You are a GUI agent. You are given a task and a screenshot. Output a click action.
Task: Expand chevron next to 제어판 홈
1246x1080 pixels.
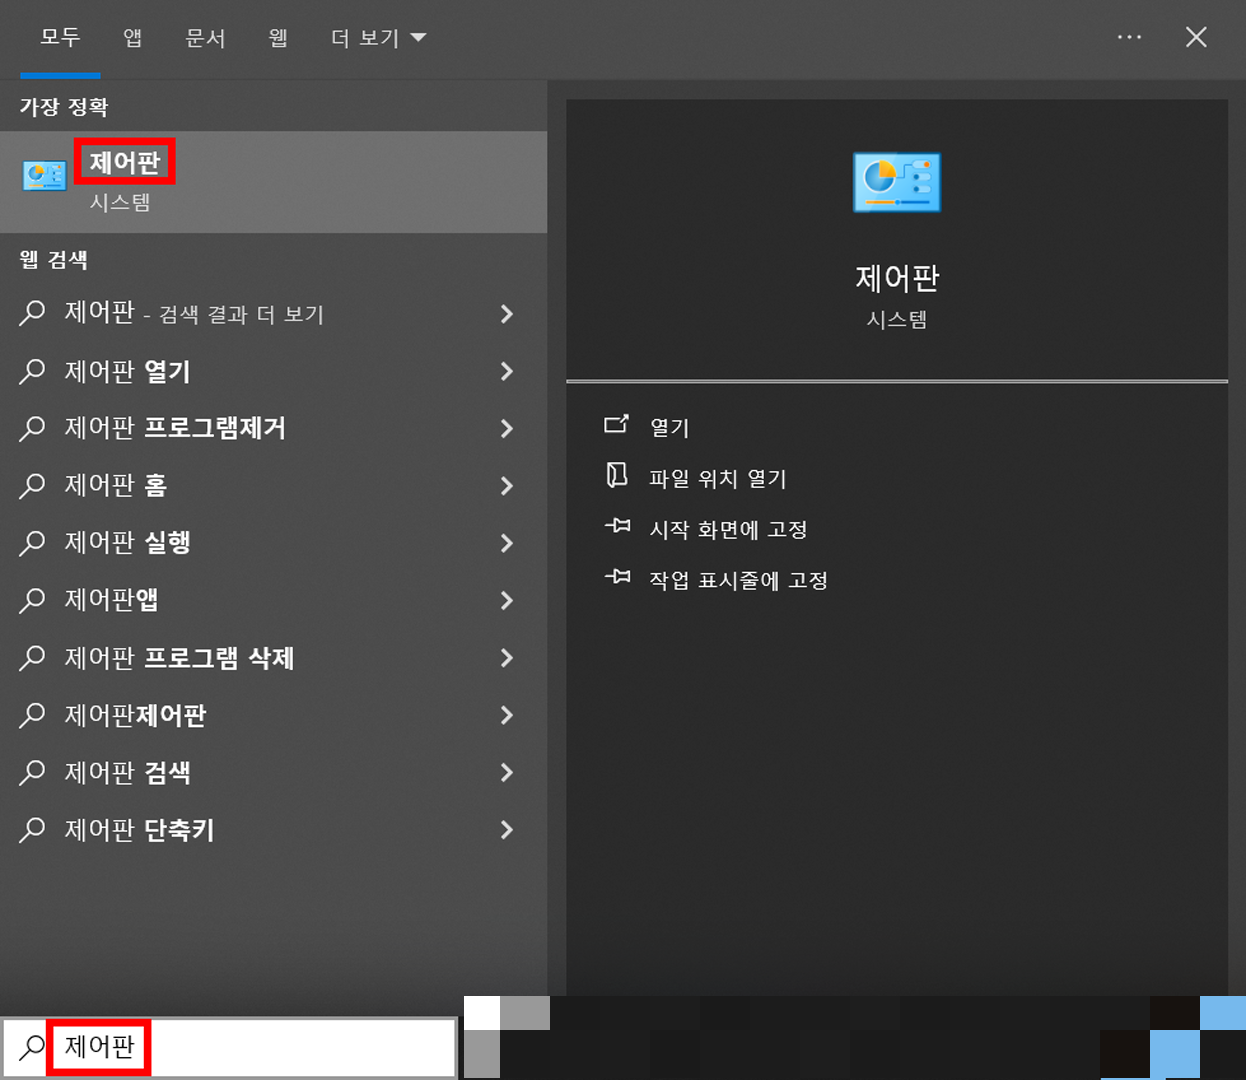[x=507, y=486]
